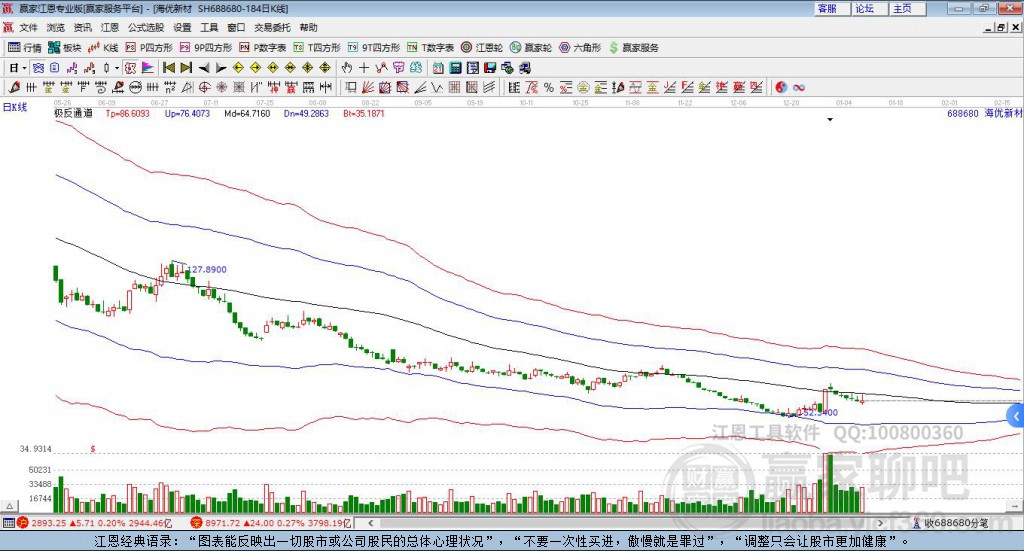Jump to the last bar
This screenshot has height=551, width=1024.
point(186,68)
